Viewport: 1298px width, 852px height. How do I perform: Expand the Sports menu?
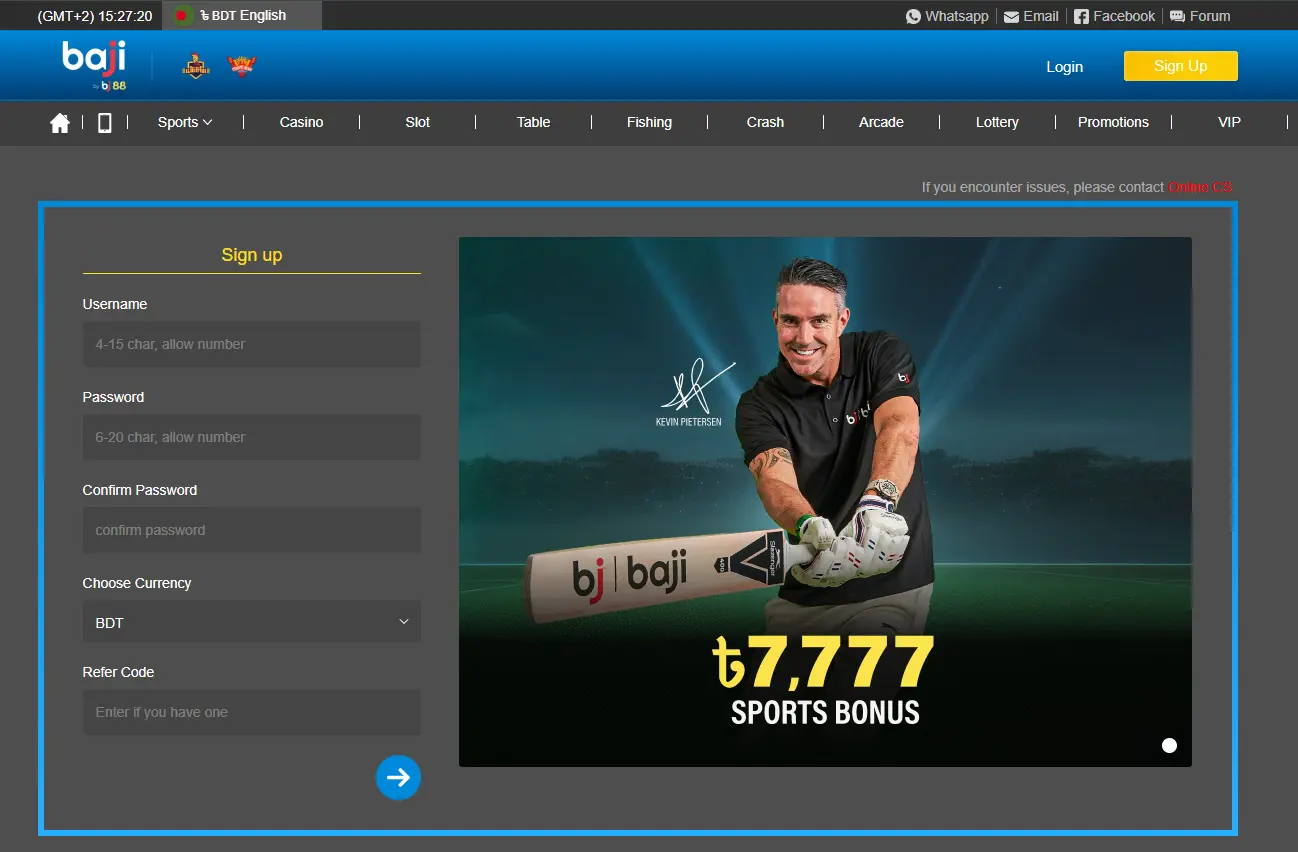[x=185, y=122]
